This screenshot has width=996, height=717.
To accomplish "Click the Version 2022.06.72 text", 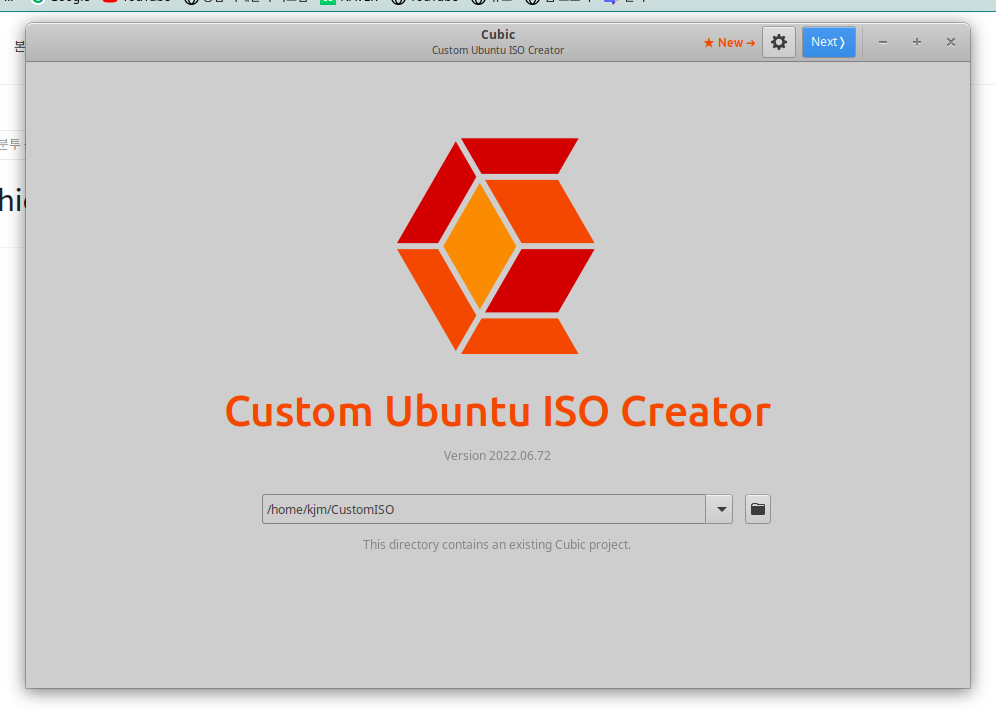I will click(x=497, y=456).
